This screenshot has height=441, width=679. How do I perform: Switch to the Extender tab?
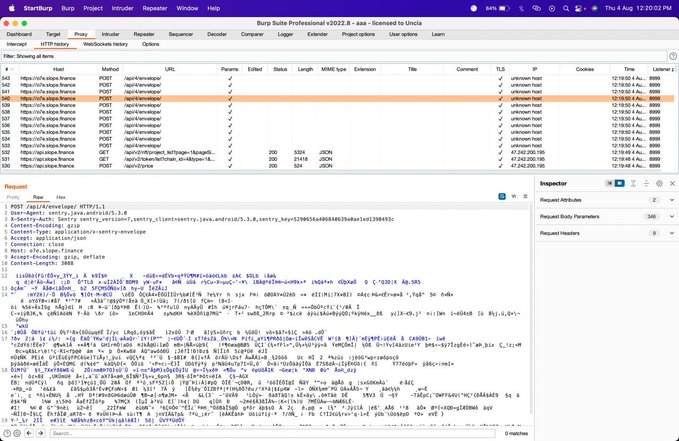tap(317, 34)
